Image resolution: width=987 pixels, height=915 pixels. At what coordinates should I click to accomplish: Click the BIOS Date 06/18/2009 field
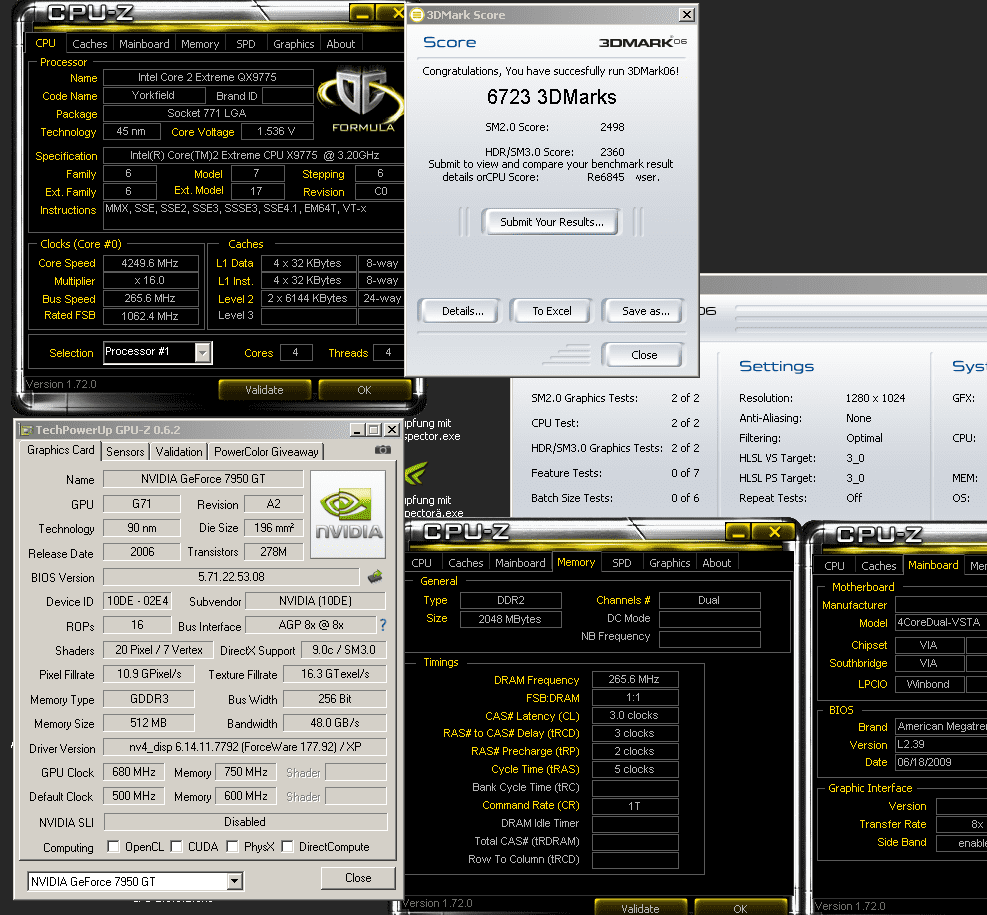(x=941, y=762)
